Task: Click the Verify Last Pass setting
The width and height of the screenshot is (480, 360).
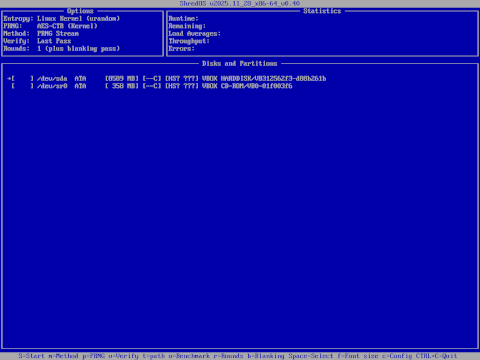Action: pos(37,41)
